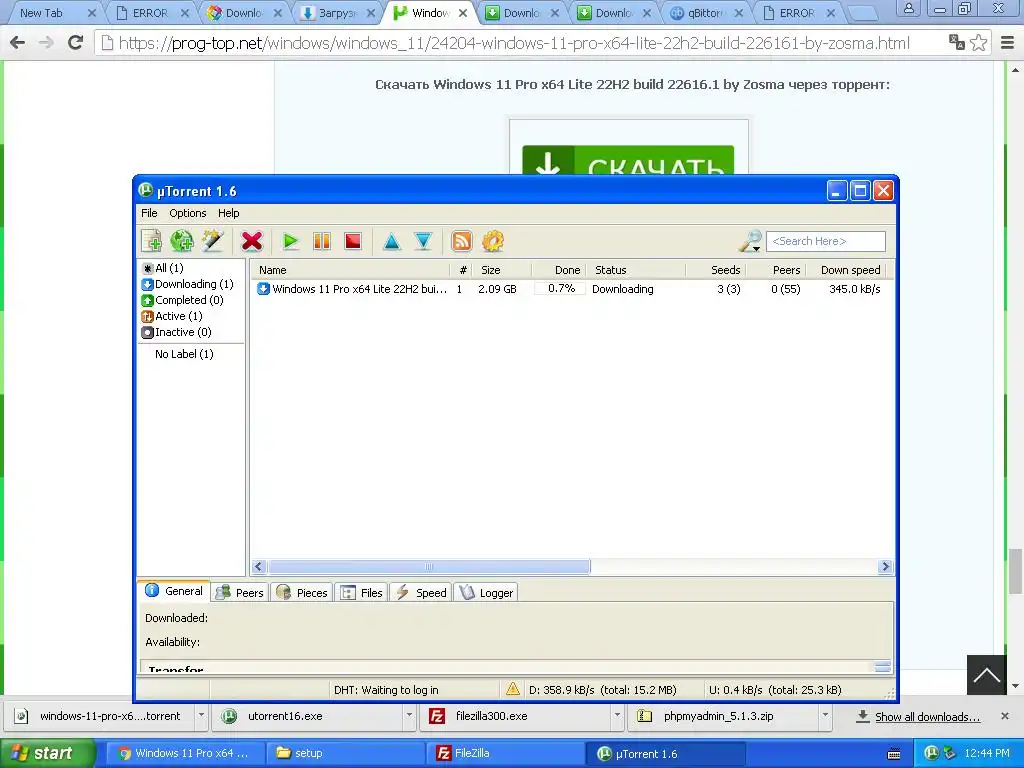
Task: Select No Label (1) entry
Action: [184, 354]
